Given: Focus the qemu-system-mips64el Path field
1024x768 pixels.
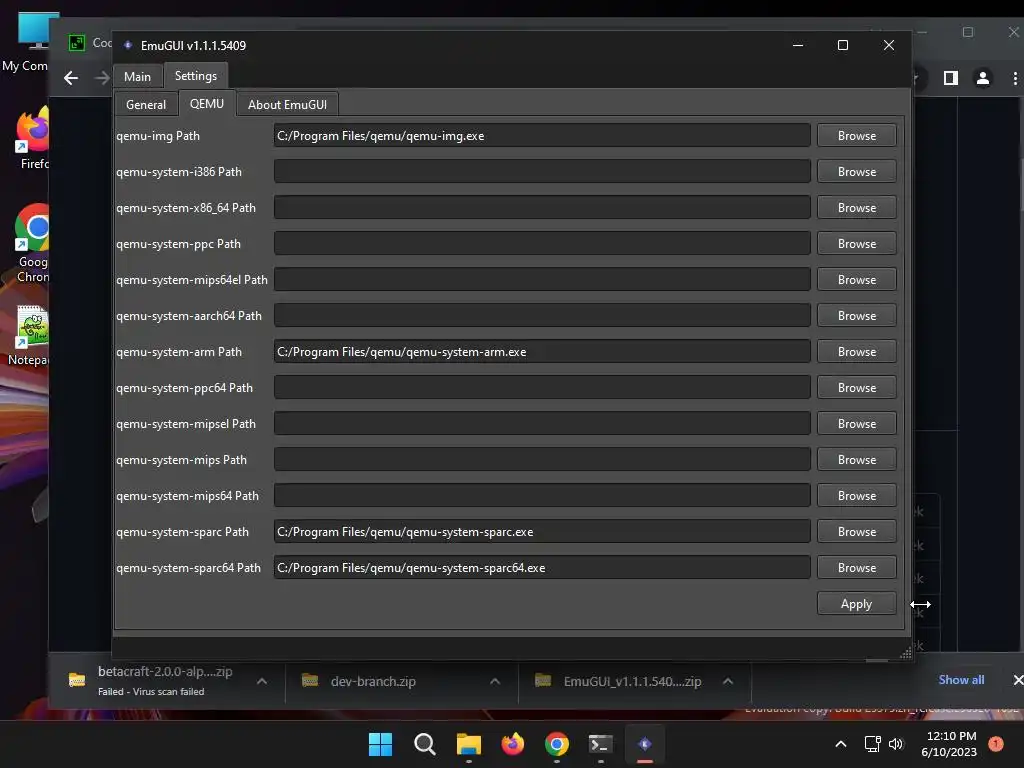Looking at the screenshot, I should [542, 280].
